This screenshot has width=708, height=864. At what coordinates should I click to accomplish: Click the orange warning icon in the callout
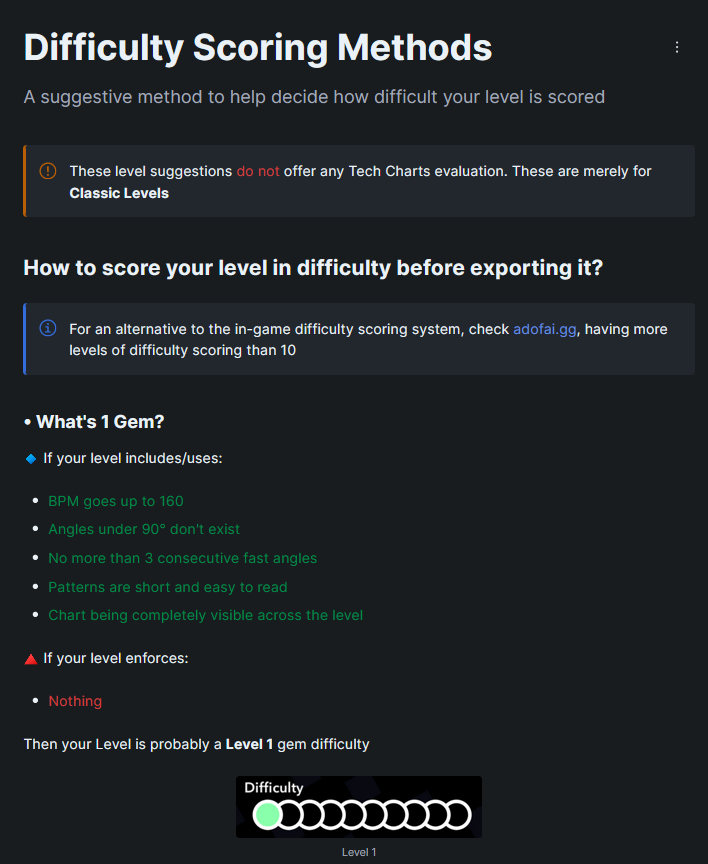(x=48, y=171)
